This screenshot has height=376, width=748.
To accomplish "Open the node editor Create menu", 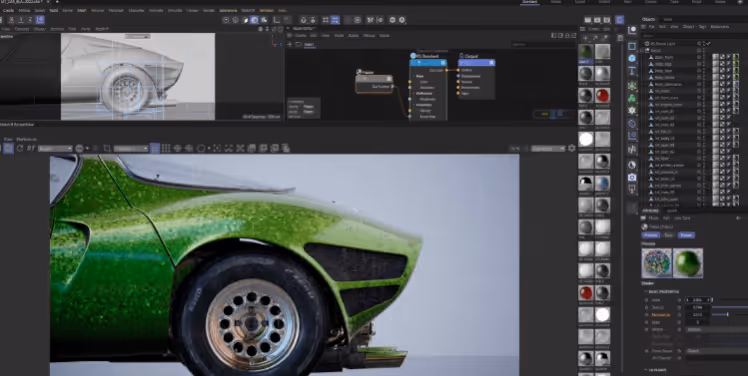I will (x=300, y=35).
